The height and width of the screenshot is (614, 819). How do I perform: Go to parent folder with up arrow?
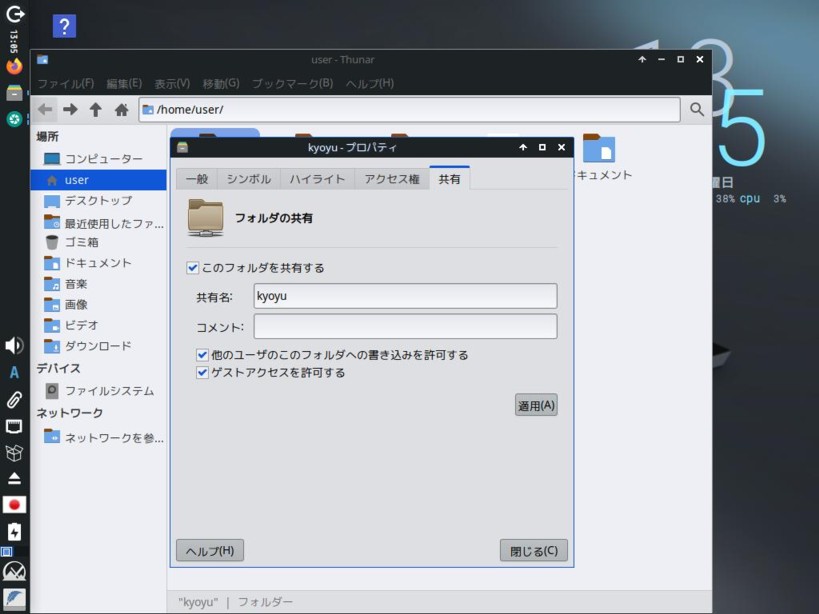96,110
